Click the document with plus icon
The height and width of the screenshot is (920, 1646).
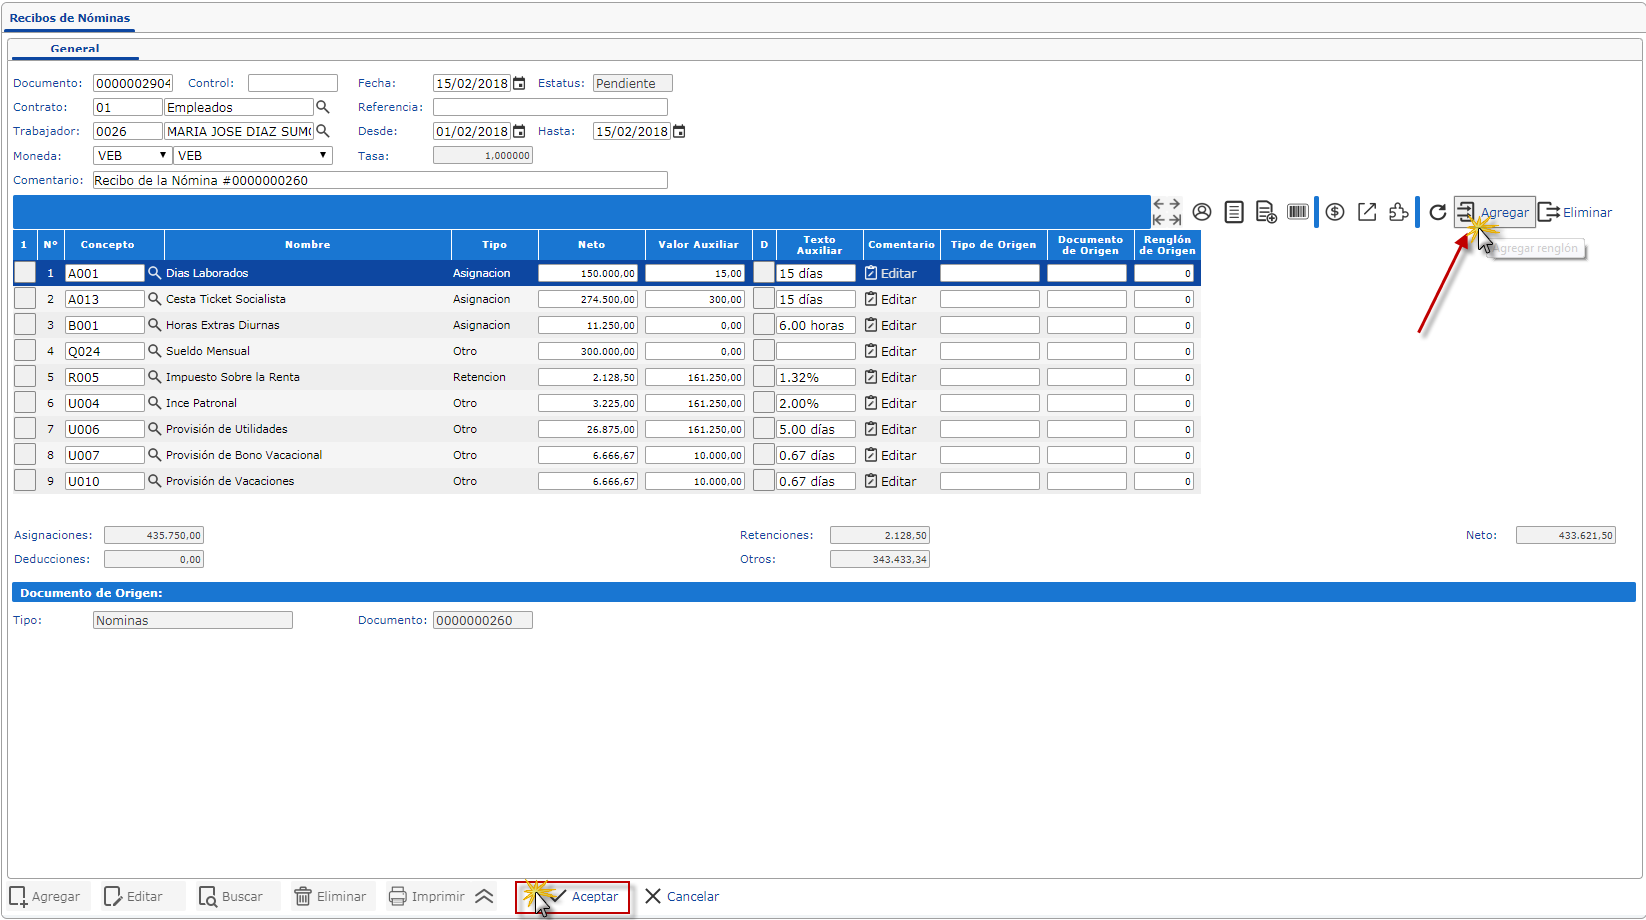tap(1266, 212)
